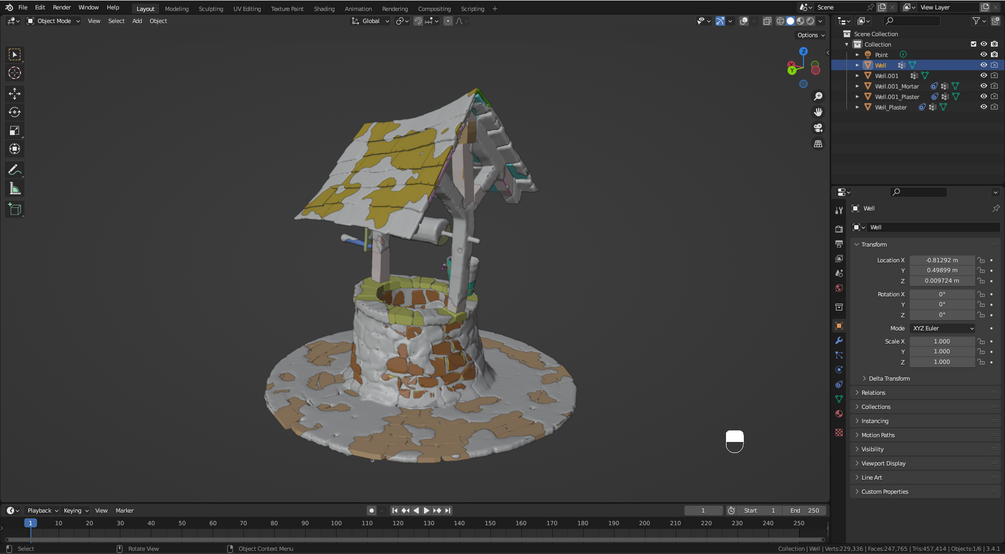The width and height of the screenshot is (1005, 554).
Task: Toggle Collection exclude checkbox in outliner
Action: (974, 44)
